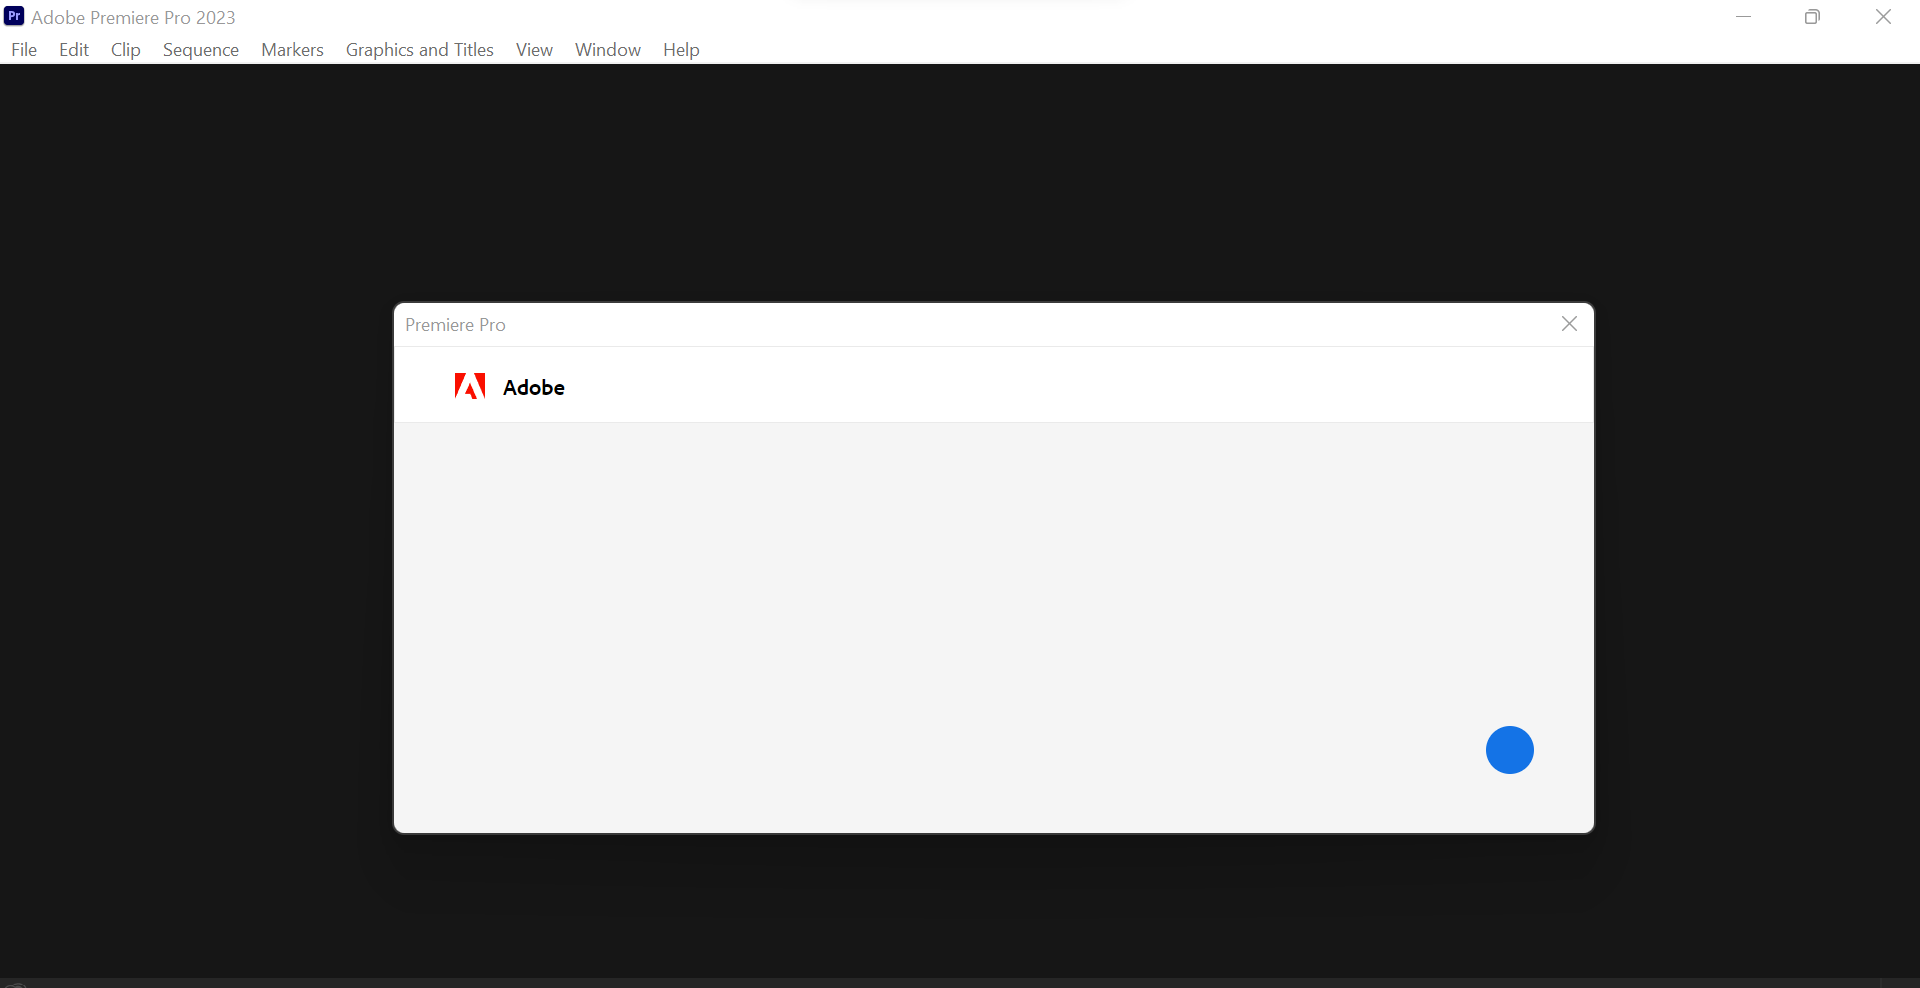Open the Window menu
Image resolution: width=1920 pixels, height=988 pixels.
607,50
